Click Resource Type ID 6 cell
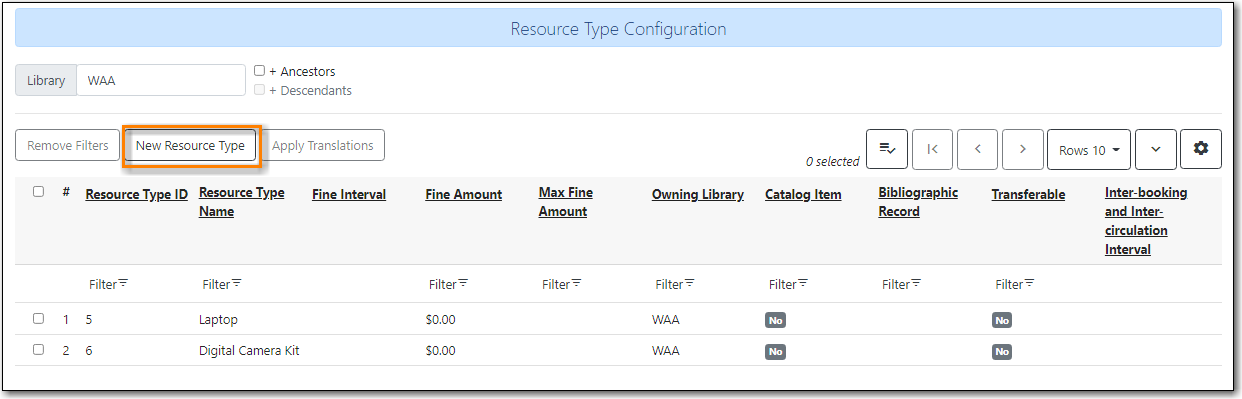The width and height of the screenshot is (1242, 399). 89,351
